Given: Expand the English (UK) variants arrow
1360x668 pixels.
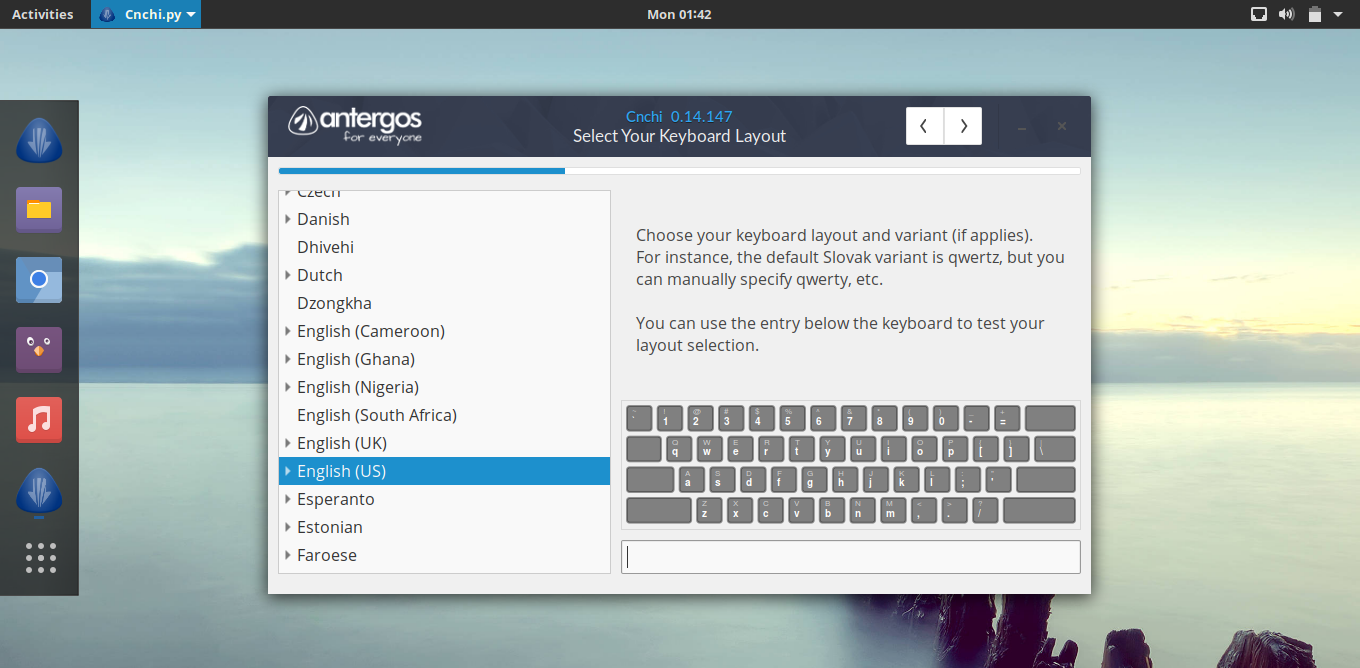Looking at the screenshot, I should [x=288, y=443].
